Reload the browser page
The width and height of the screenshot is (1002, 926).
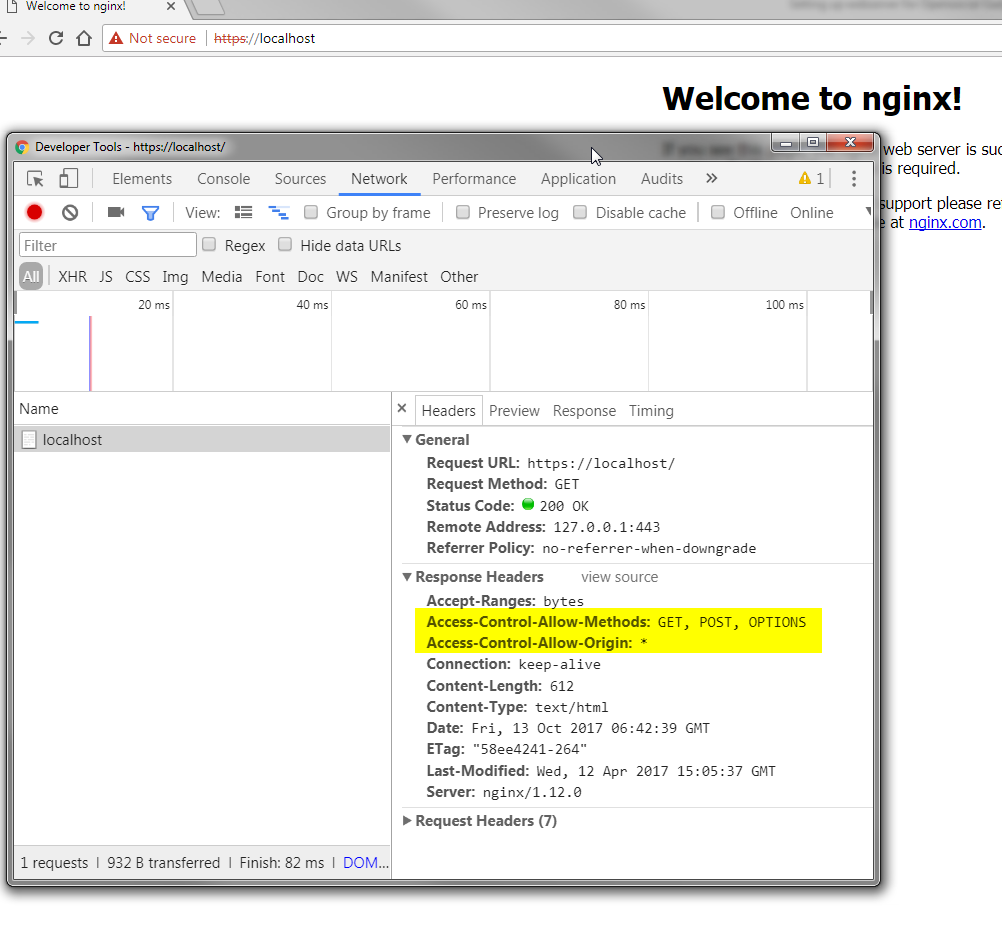point(56,38)
